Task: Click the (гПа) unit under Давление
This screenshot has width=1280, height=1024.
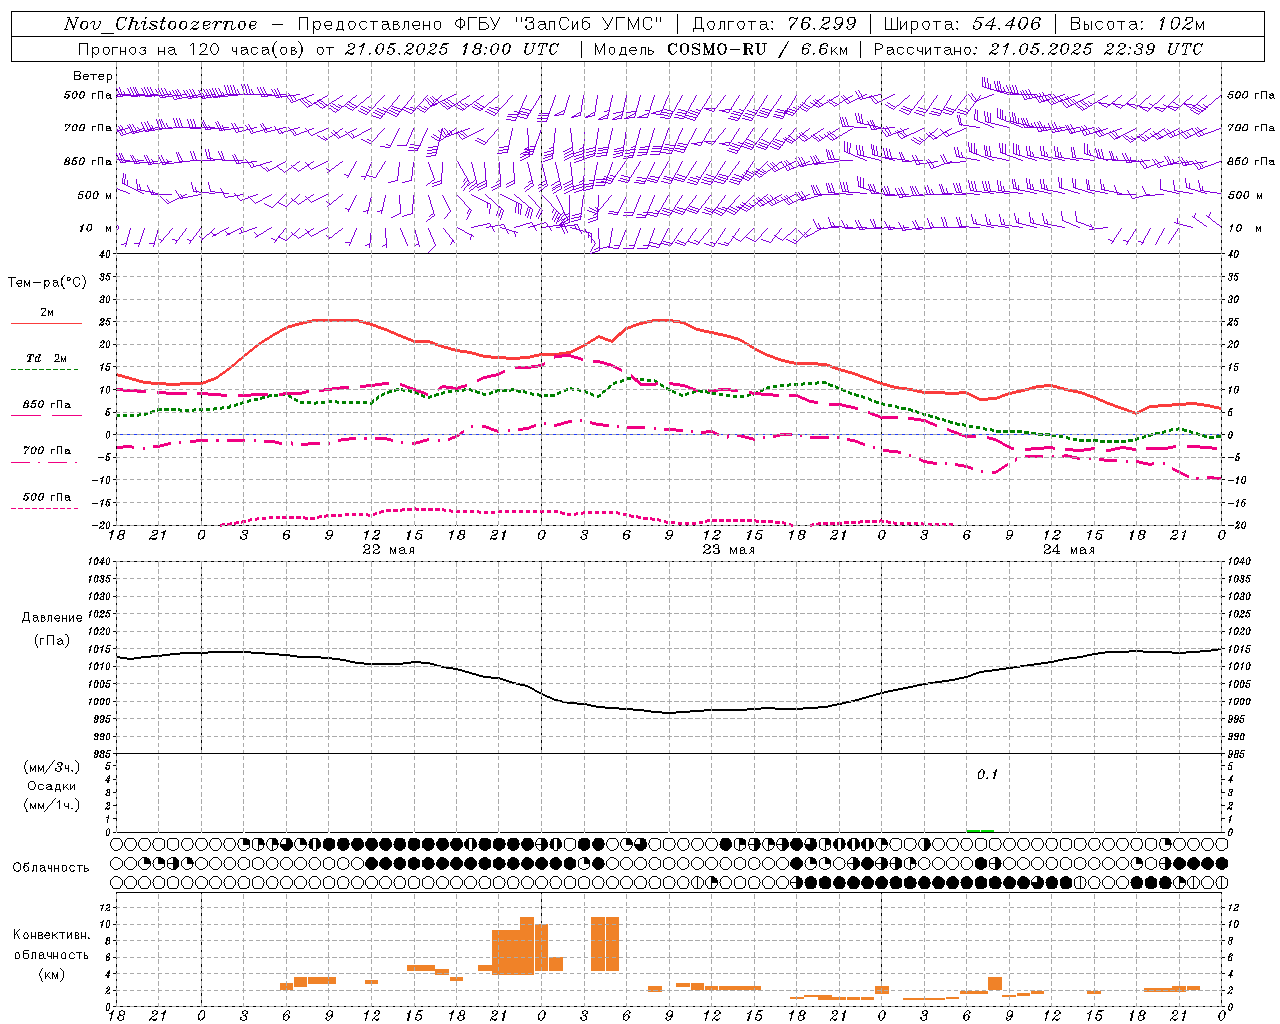Action: (x=52, y=641)
